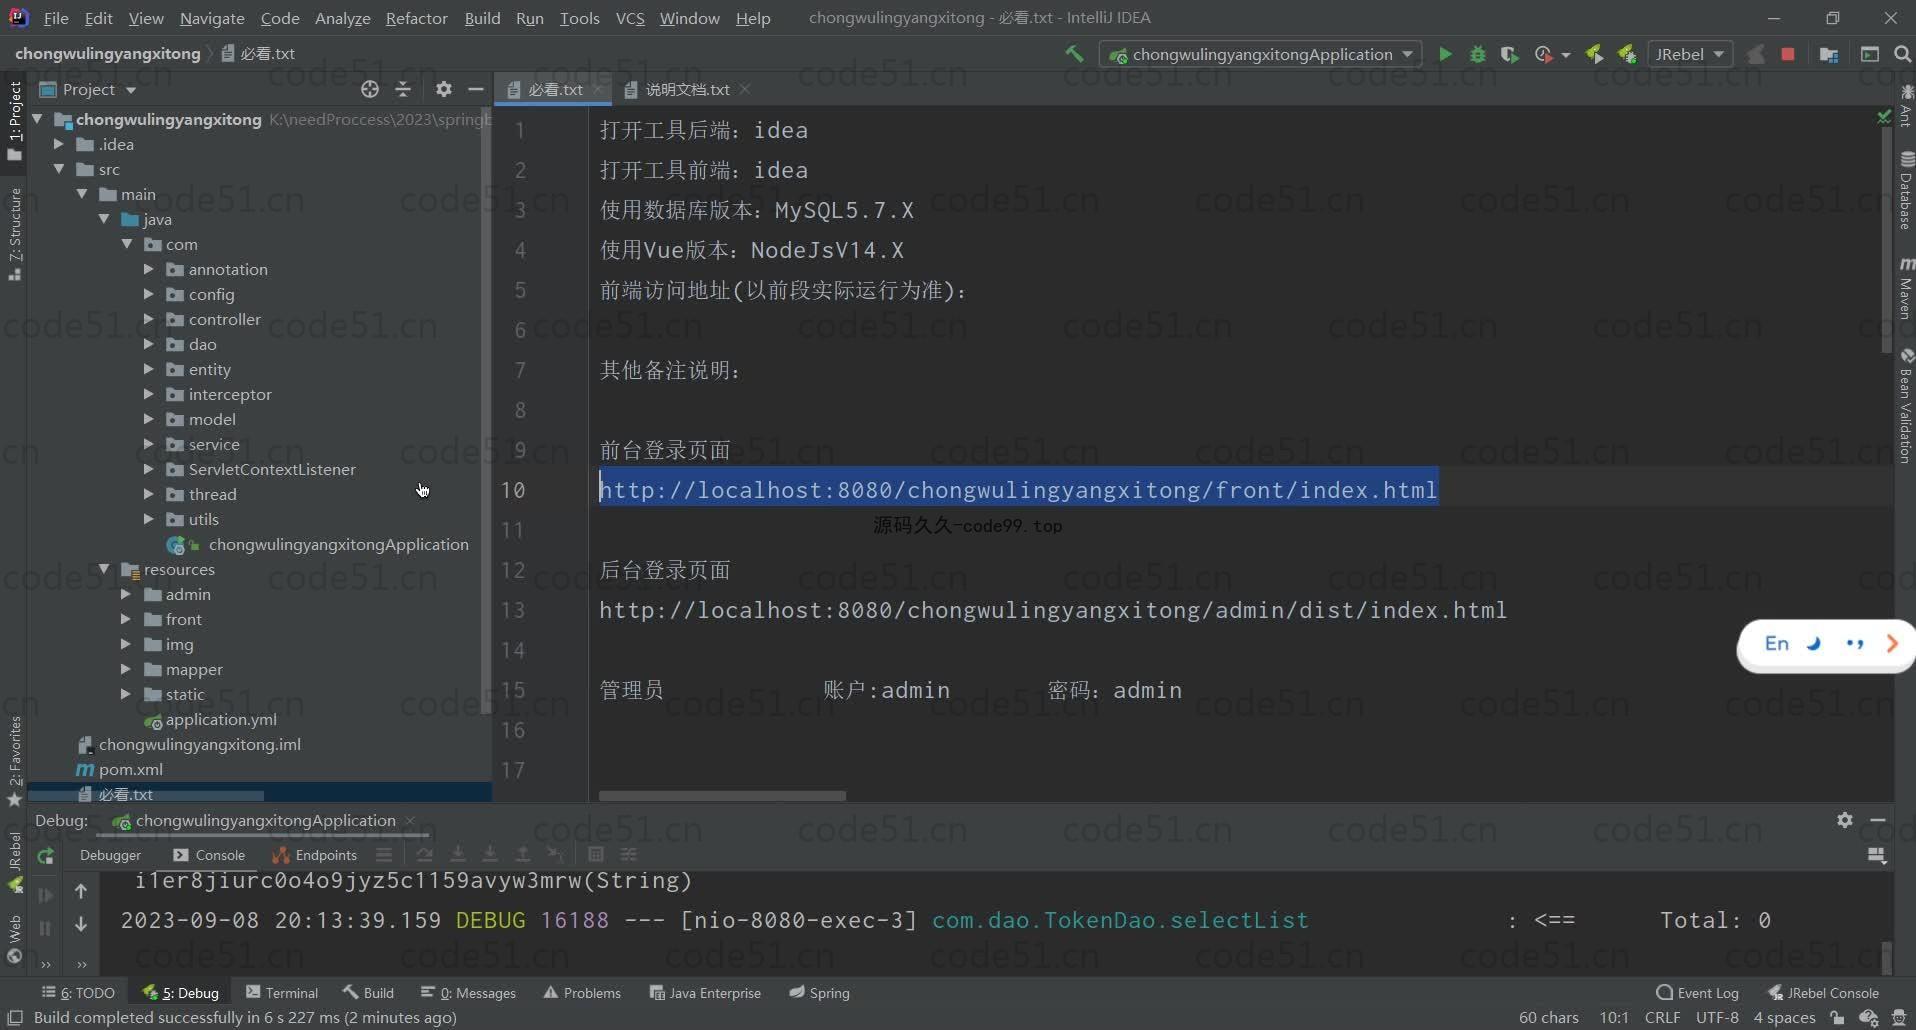Screen dimensions: 1916x1030
Task: Expand the service package
Action: pos(148,444)
